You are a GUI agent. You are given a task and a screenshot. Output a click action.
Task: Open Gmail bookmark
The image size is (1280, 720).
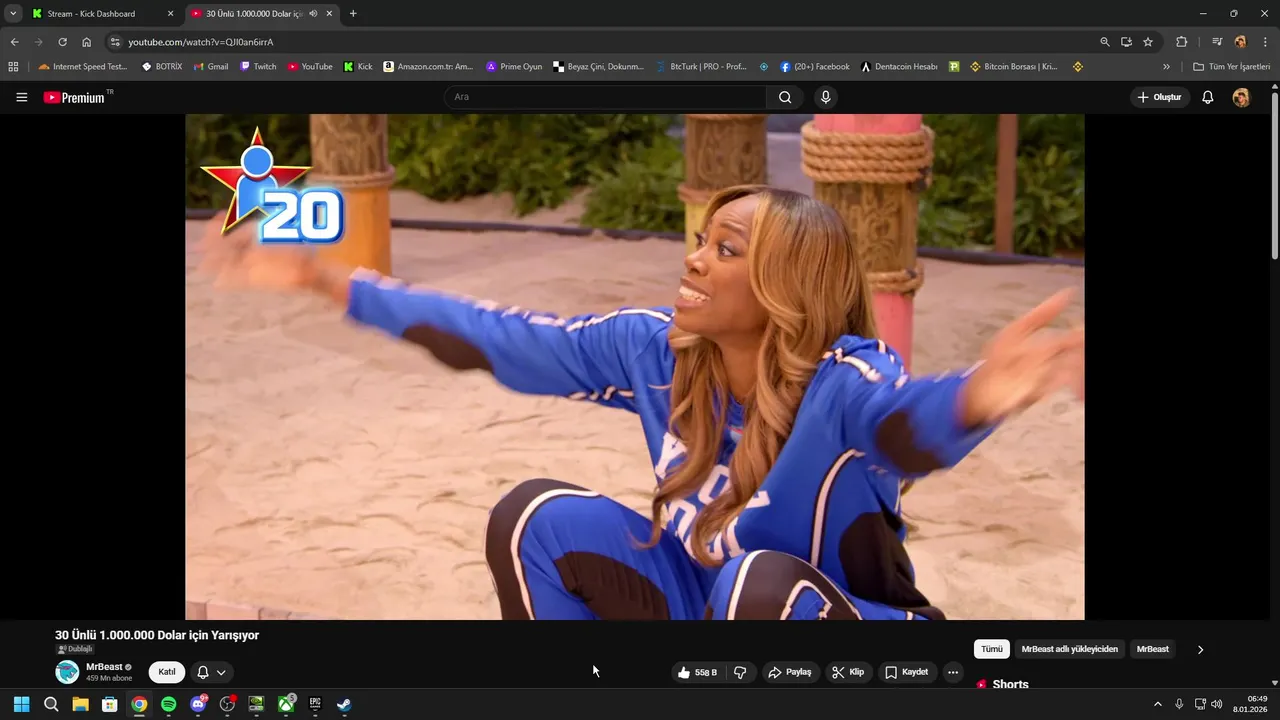211,67
